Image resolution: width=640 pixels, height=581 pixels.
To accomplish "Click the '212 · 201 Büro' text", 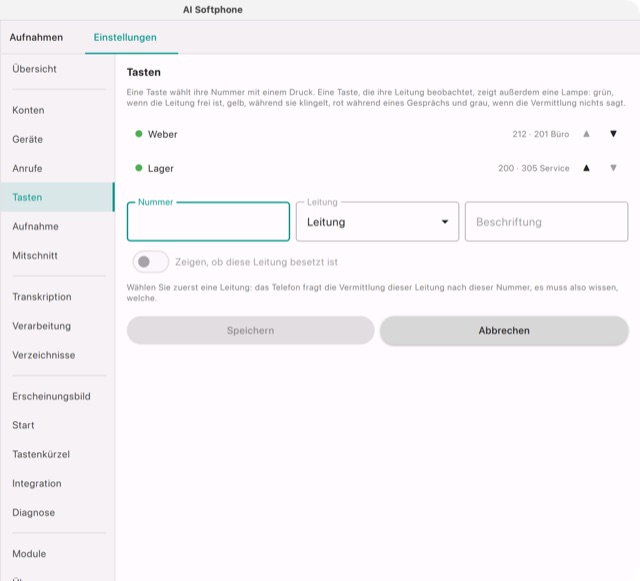I will click(540, 134).
